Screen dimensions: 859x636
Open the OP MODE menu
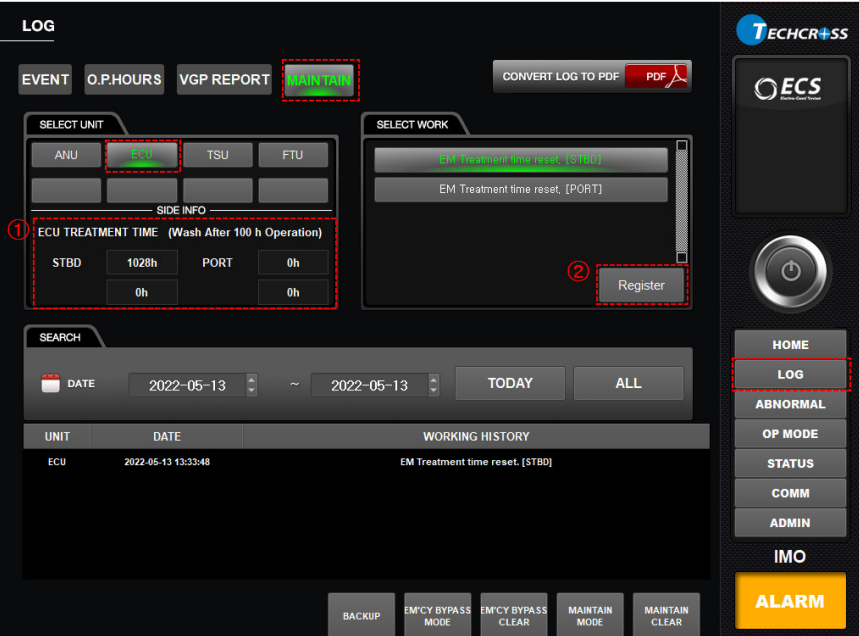coord(791,434)
